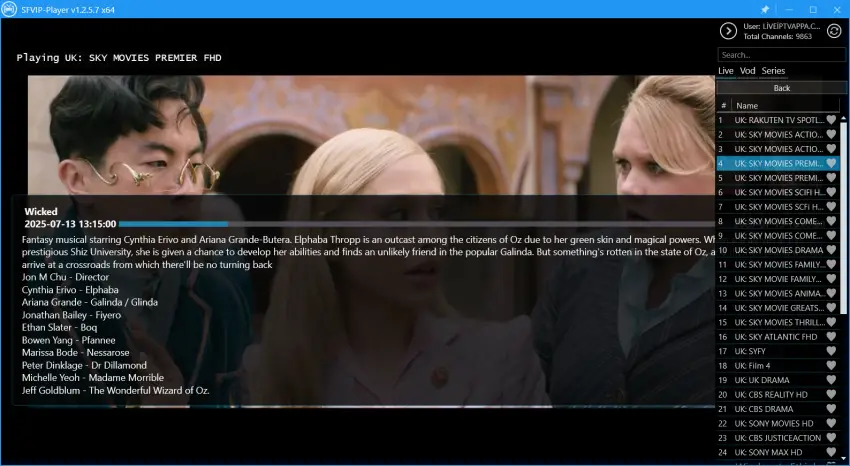Image resolution: width=850 pixels, height=466 pixels.
Task: Select channel UK: SKY MOVIES ANIMA
Action: tap(778, 293)
